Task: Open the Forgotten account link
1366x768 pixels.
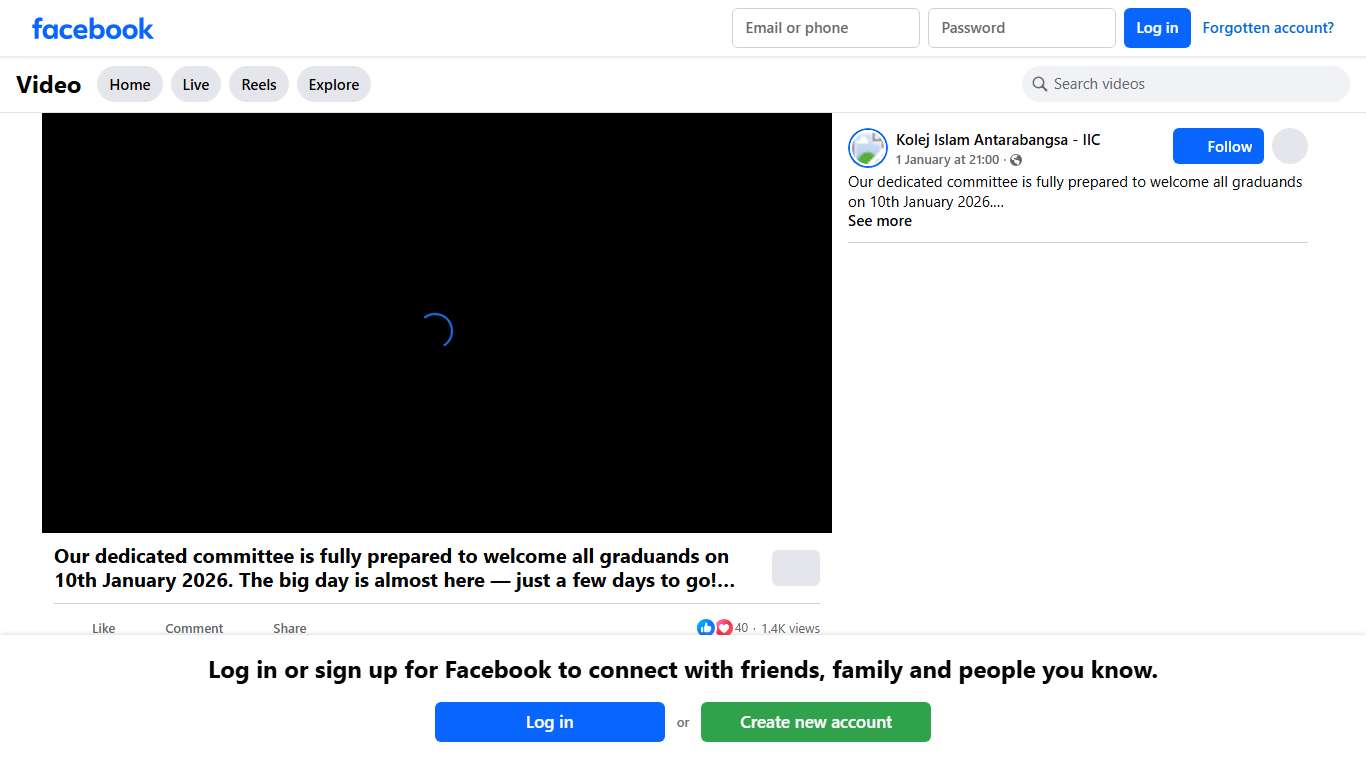Action: [x=1267, y=28]
